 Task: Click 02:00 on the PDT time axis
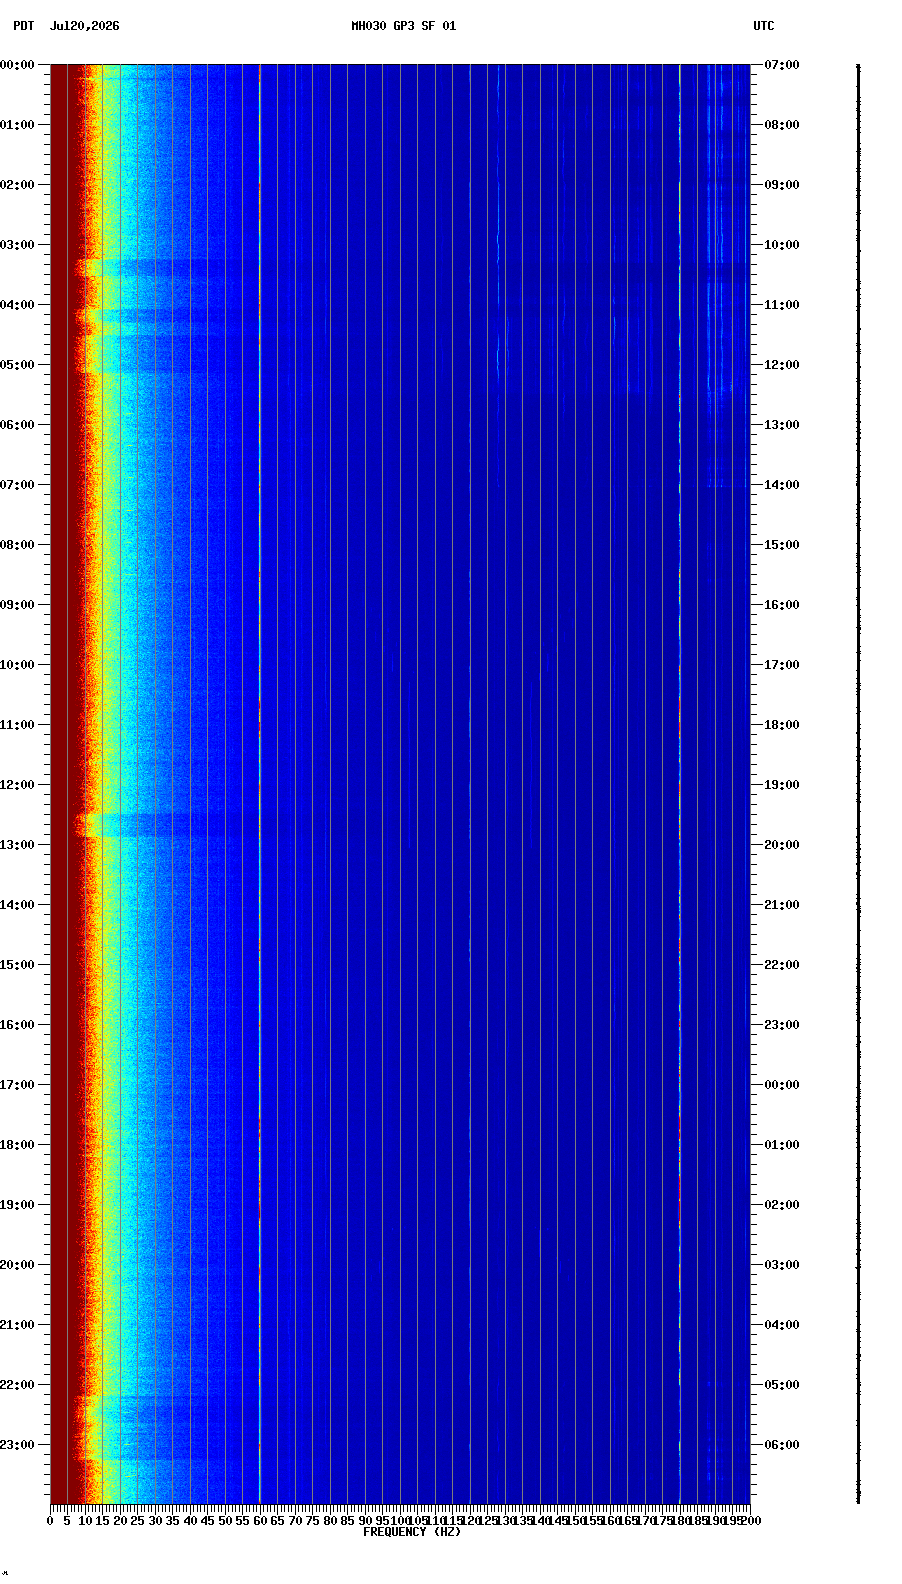(x=17, y=185)
